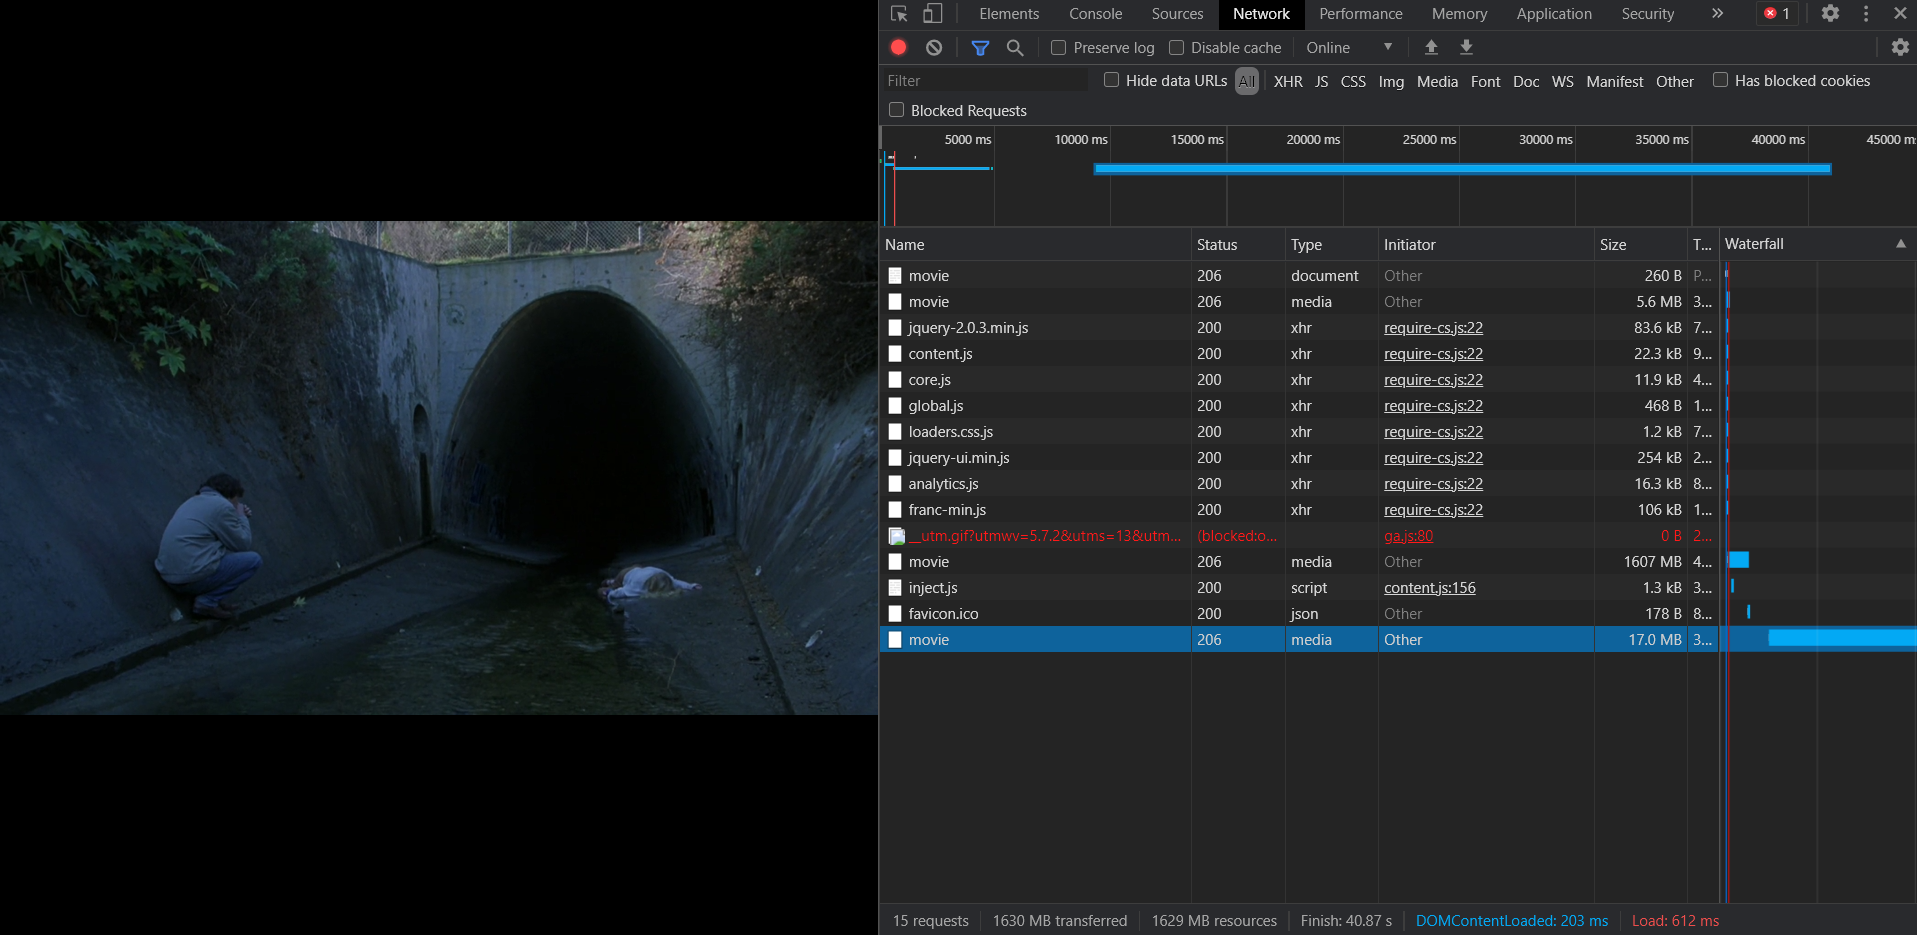This screenshot has height=935, width=1917.
Task: Filter by XHR requests
Action: point(1288,81)
